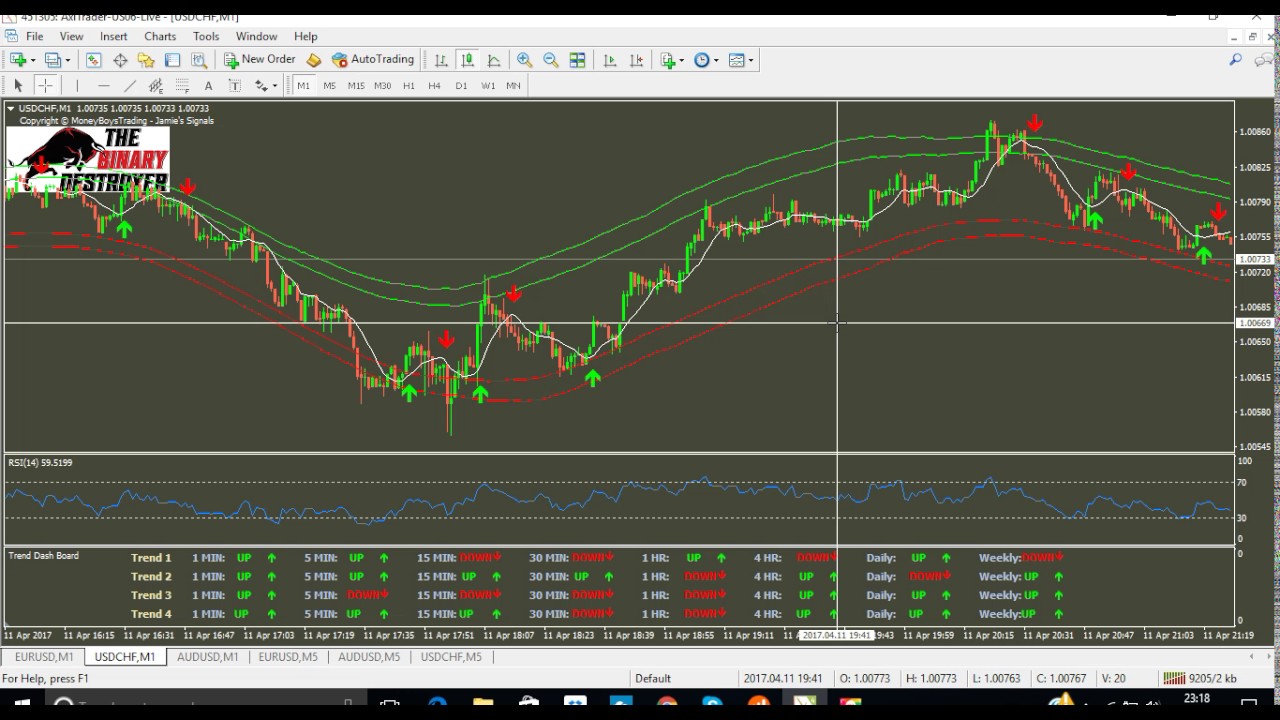This screenshot has width=1280, height=720.
Task: Draw a horizontal line
Action: pyautogui.click(x=103, y=86)
